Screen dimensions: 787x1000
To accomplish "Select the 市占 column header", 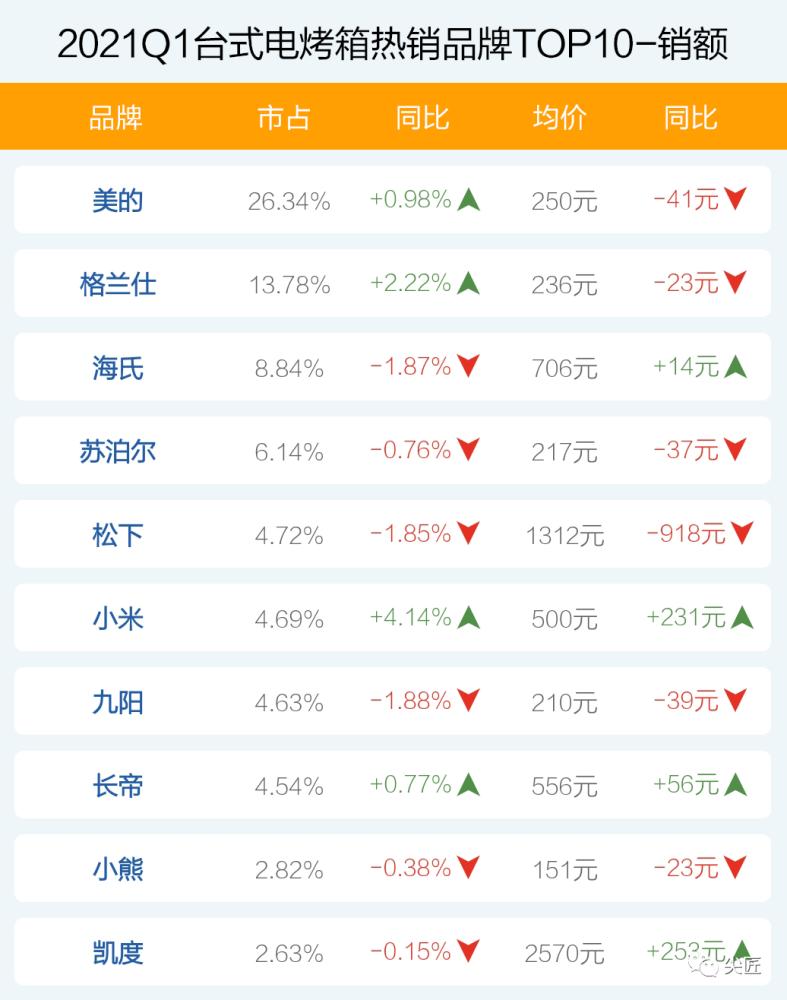I will (x=284, y=118).
